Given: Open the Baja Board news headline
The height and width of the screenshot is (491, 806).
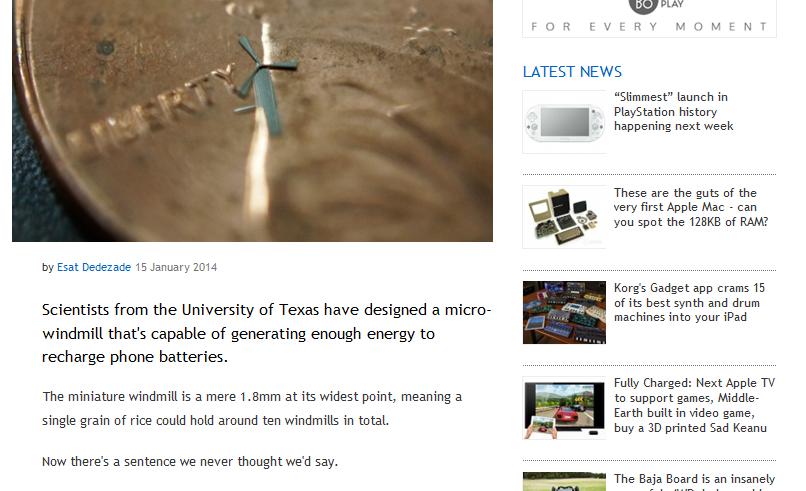Looking at the screenshot, I should [694, 482].
